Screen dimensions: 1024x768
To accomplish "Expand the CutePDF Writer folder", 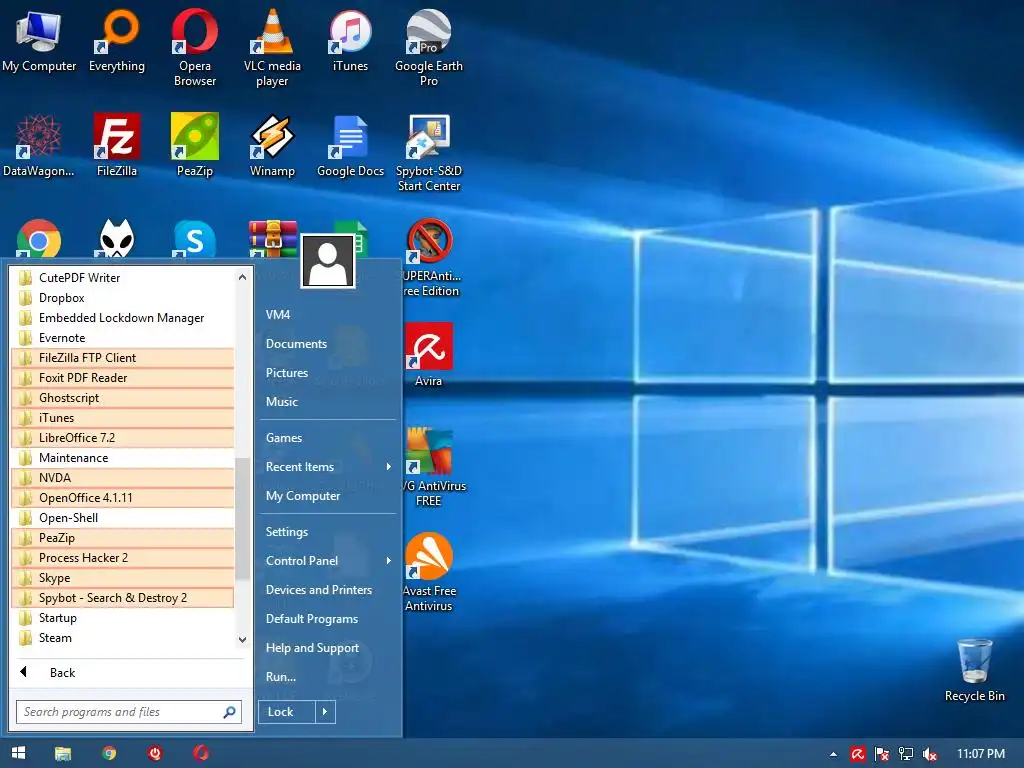I will click(x=123, y=278).
